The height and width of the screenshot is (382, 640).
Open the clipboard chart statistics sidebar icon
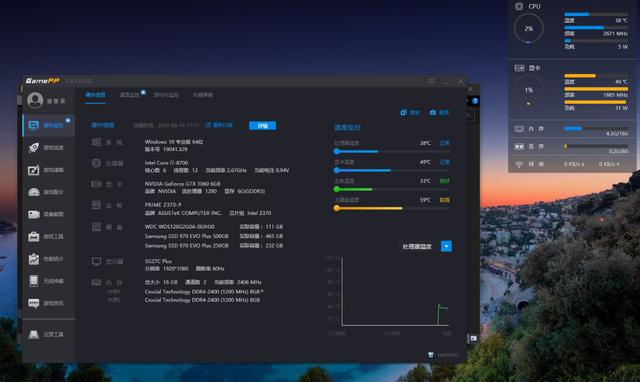click(33, 259)
